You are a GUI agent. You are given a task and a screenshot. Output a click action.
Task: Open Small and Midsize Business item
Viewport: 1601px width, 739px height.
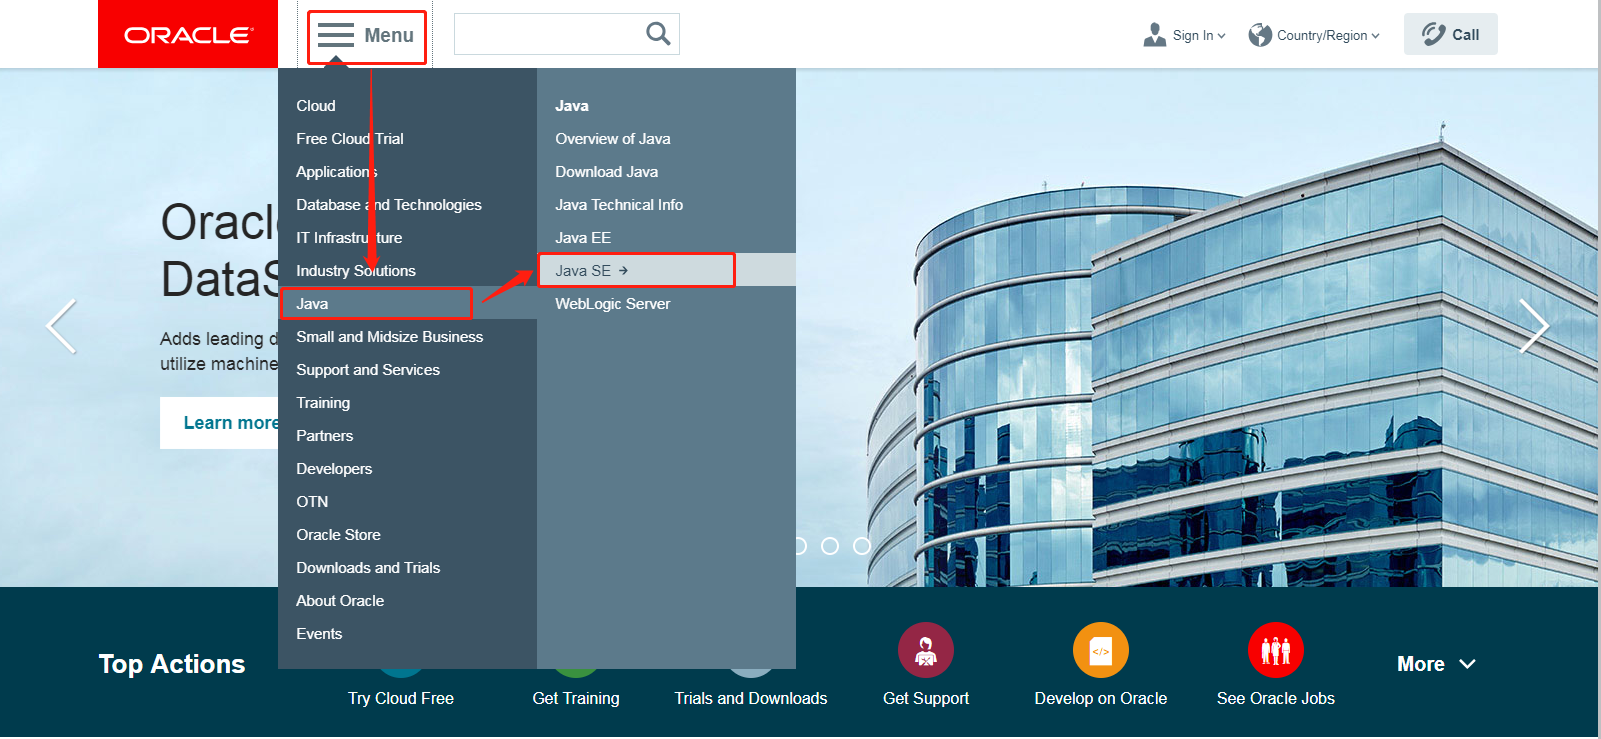[390, 336]
